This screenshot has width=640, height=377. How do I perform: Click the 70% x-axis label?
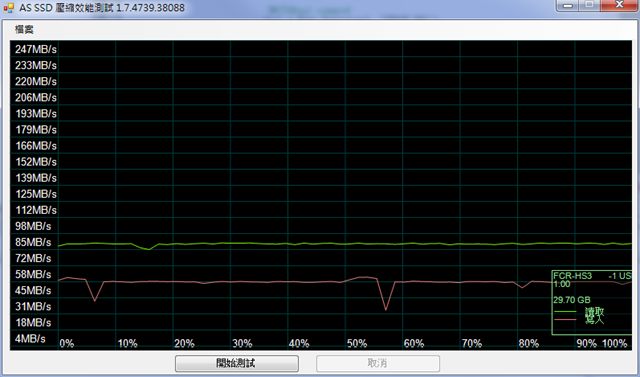pyautogui.click(x=472, y=344)
